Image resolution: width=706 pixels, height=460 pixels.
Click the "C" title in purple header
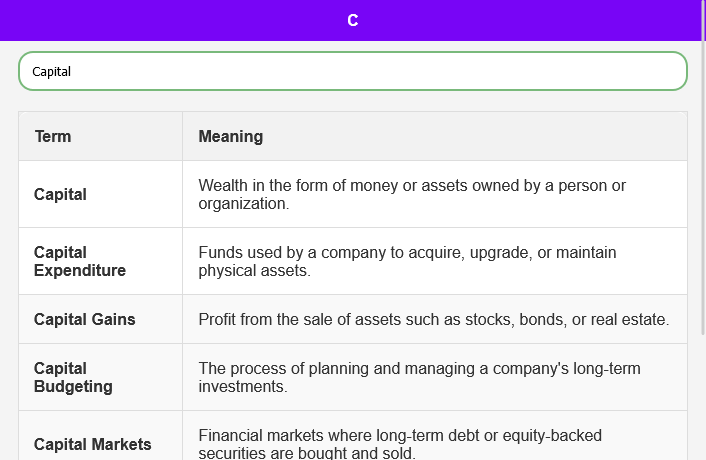point(352,20)
